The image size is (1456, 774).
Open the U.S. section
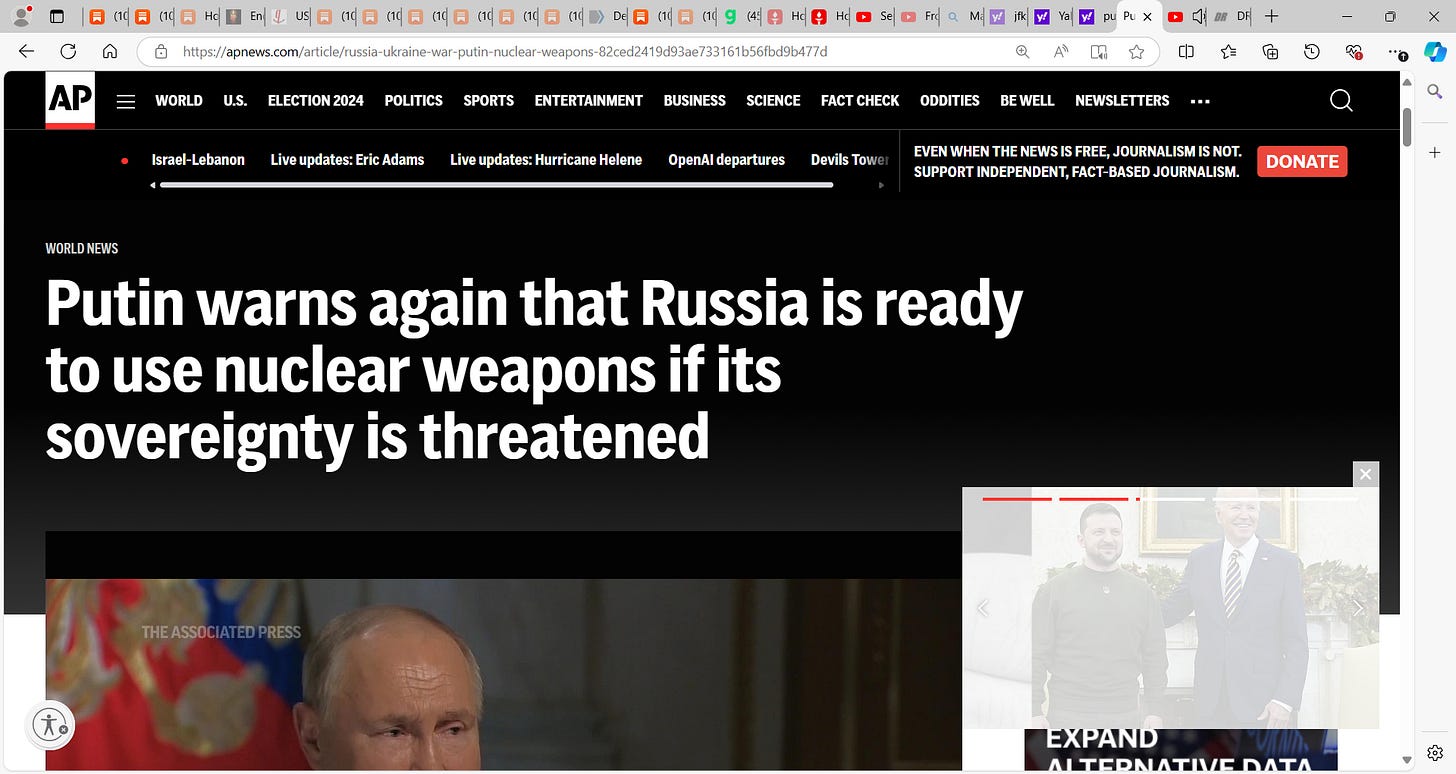click(235, 101)
